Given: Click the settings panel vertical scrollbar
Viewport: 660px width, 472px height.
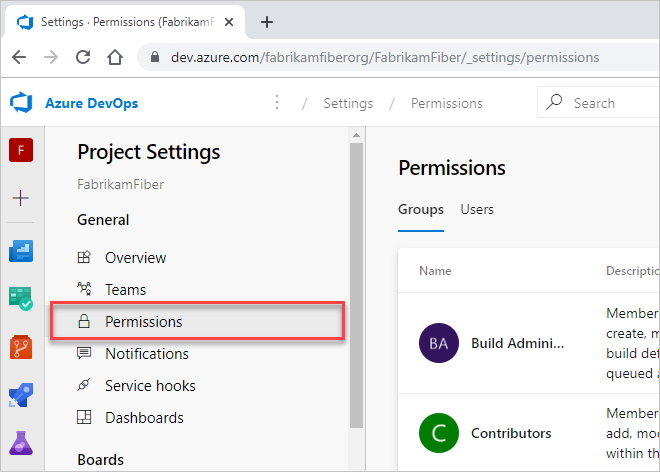Looking at the screenshot, I should 357,285.
